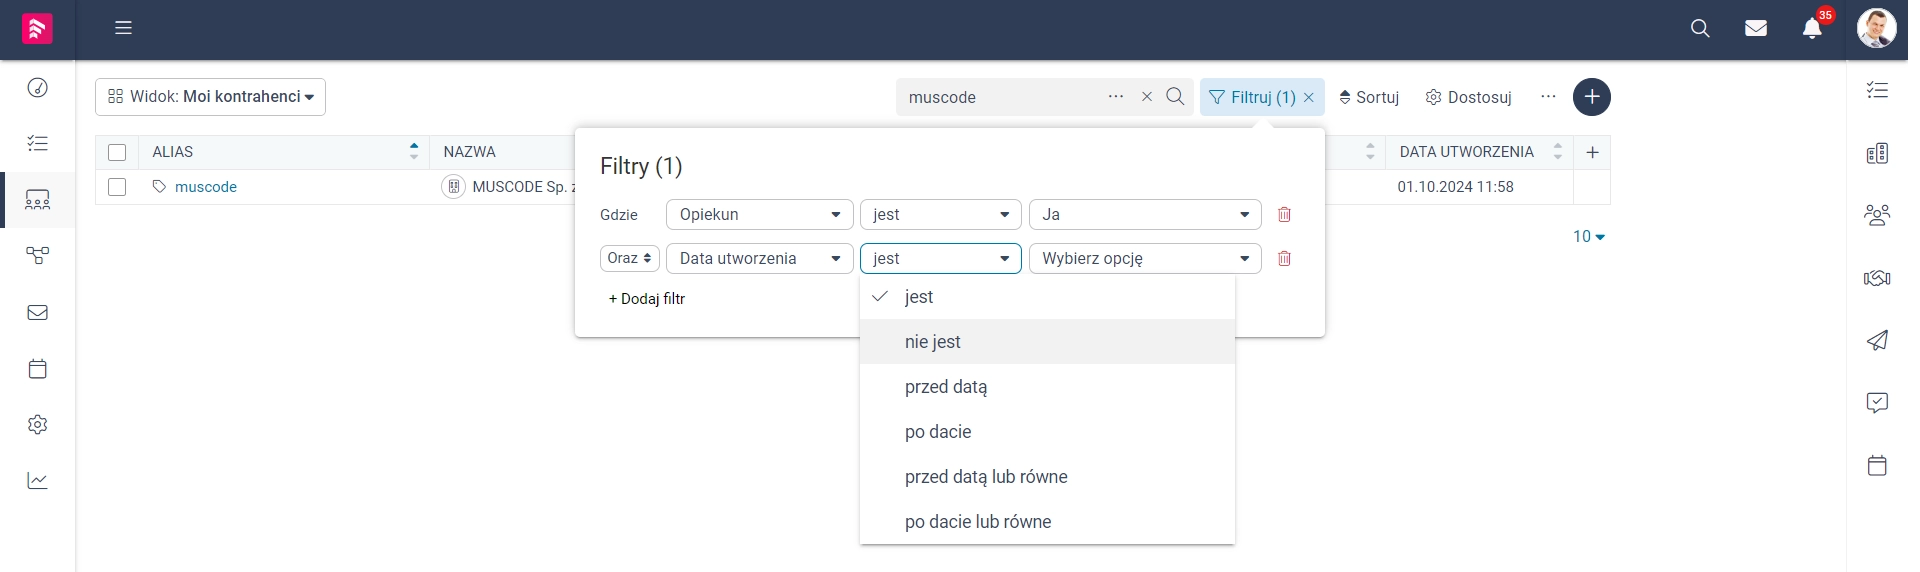Open notifications bell with 35 badge

click(1812, 28)
